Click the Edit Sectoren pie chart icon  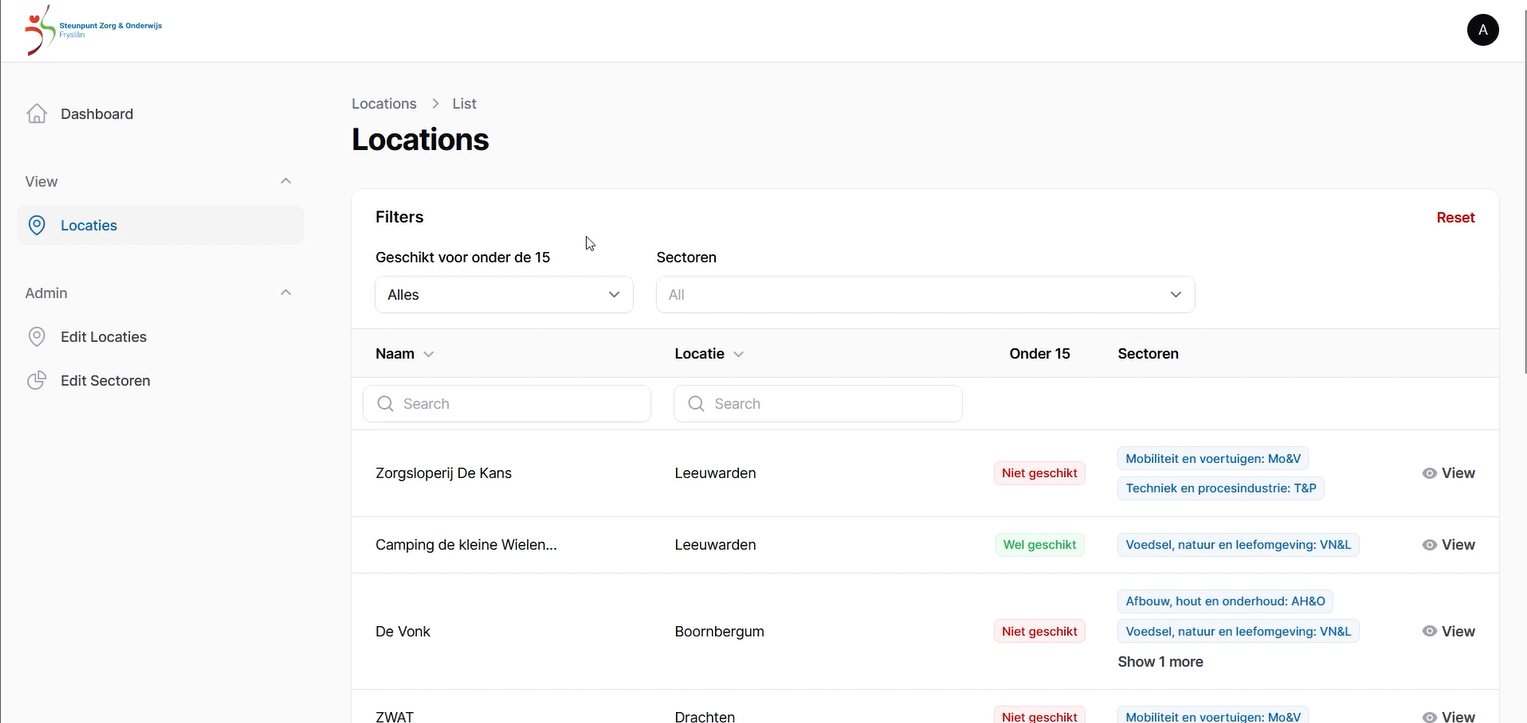point(37,381)
